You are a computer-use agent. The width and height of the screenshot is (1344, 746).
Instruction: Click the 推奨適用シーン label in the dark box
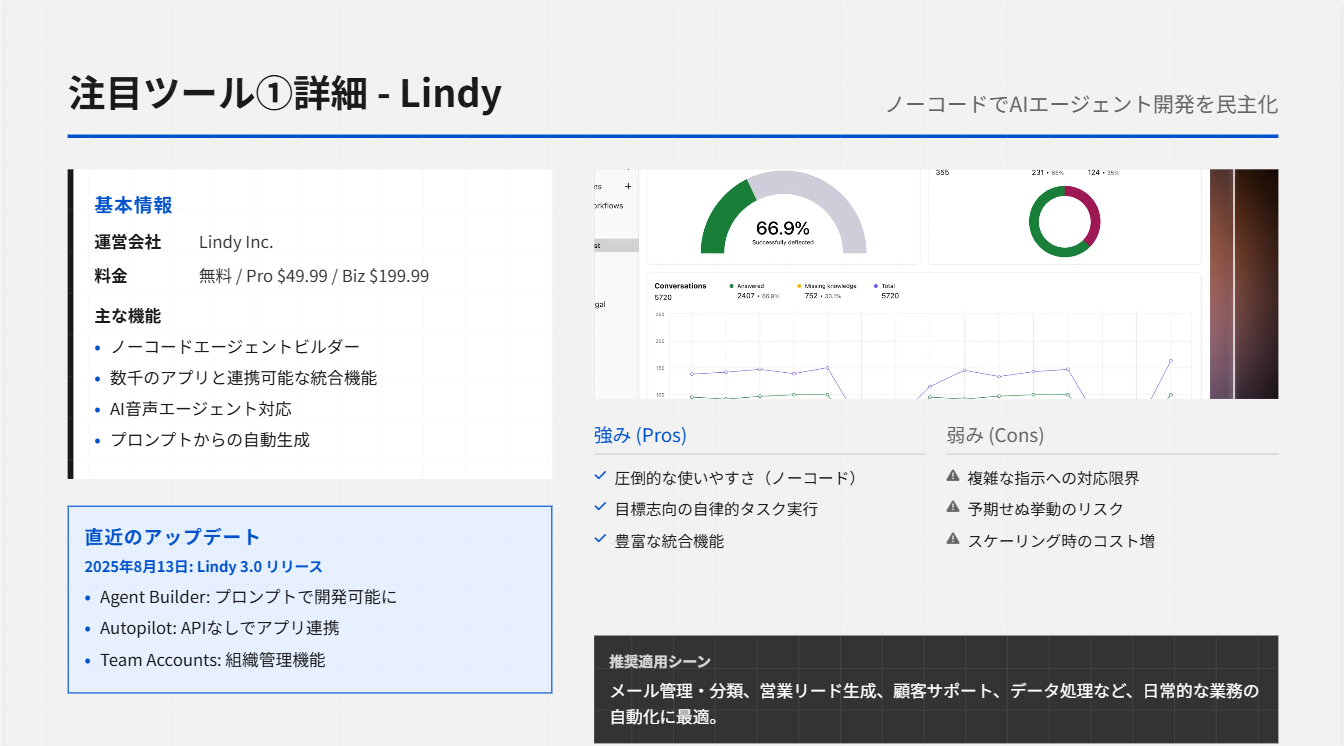[660, 662]
